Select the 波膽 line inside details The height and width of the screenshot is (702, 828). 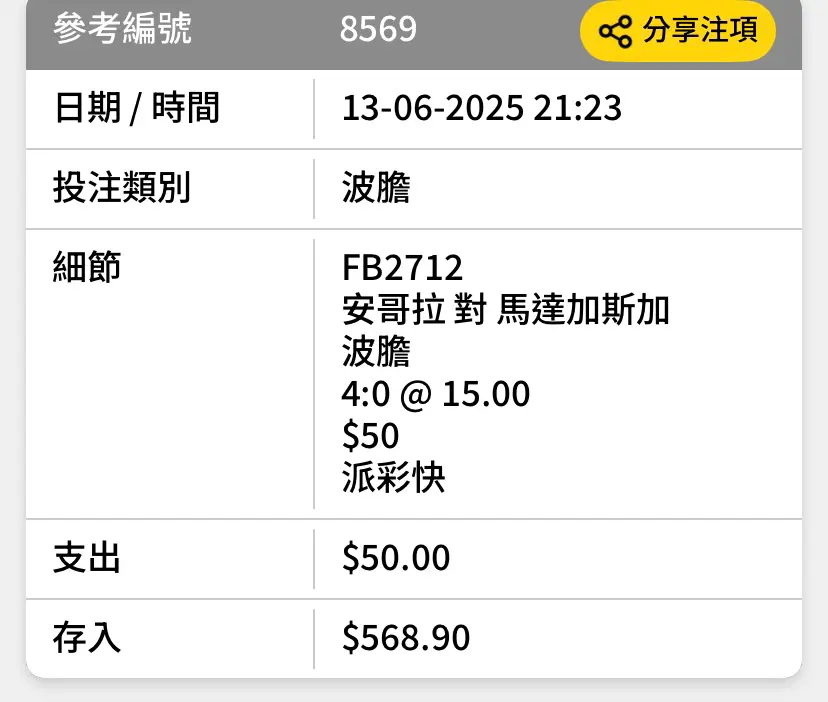click(376, 351)
